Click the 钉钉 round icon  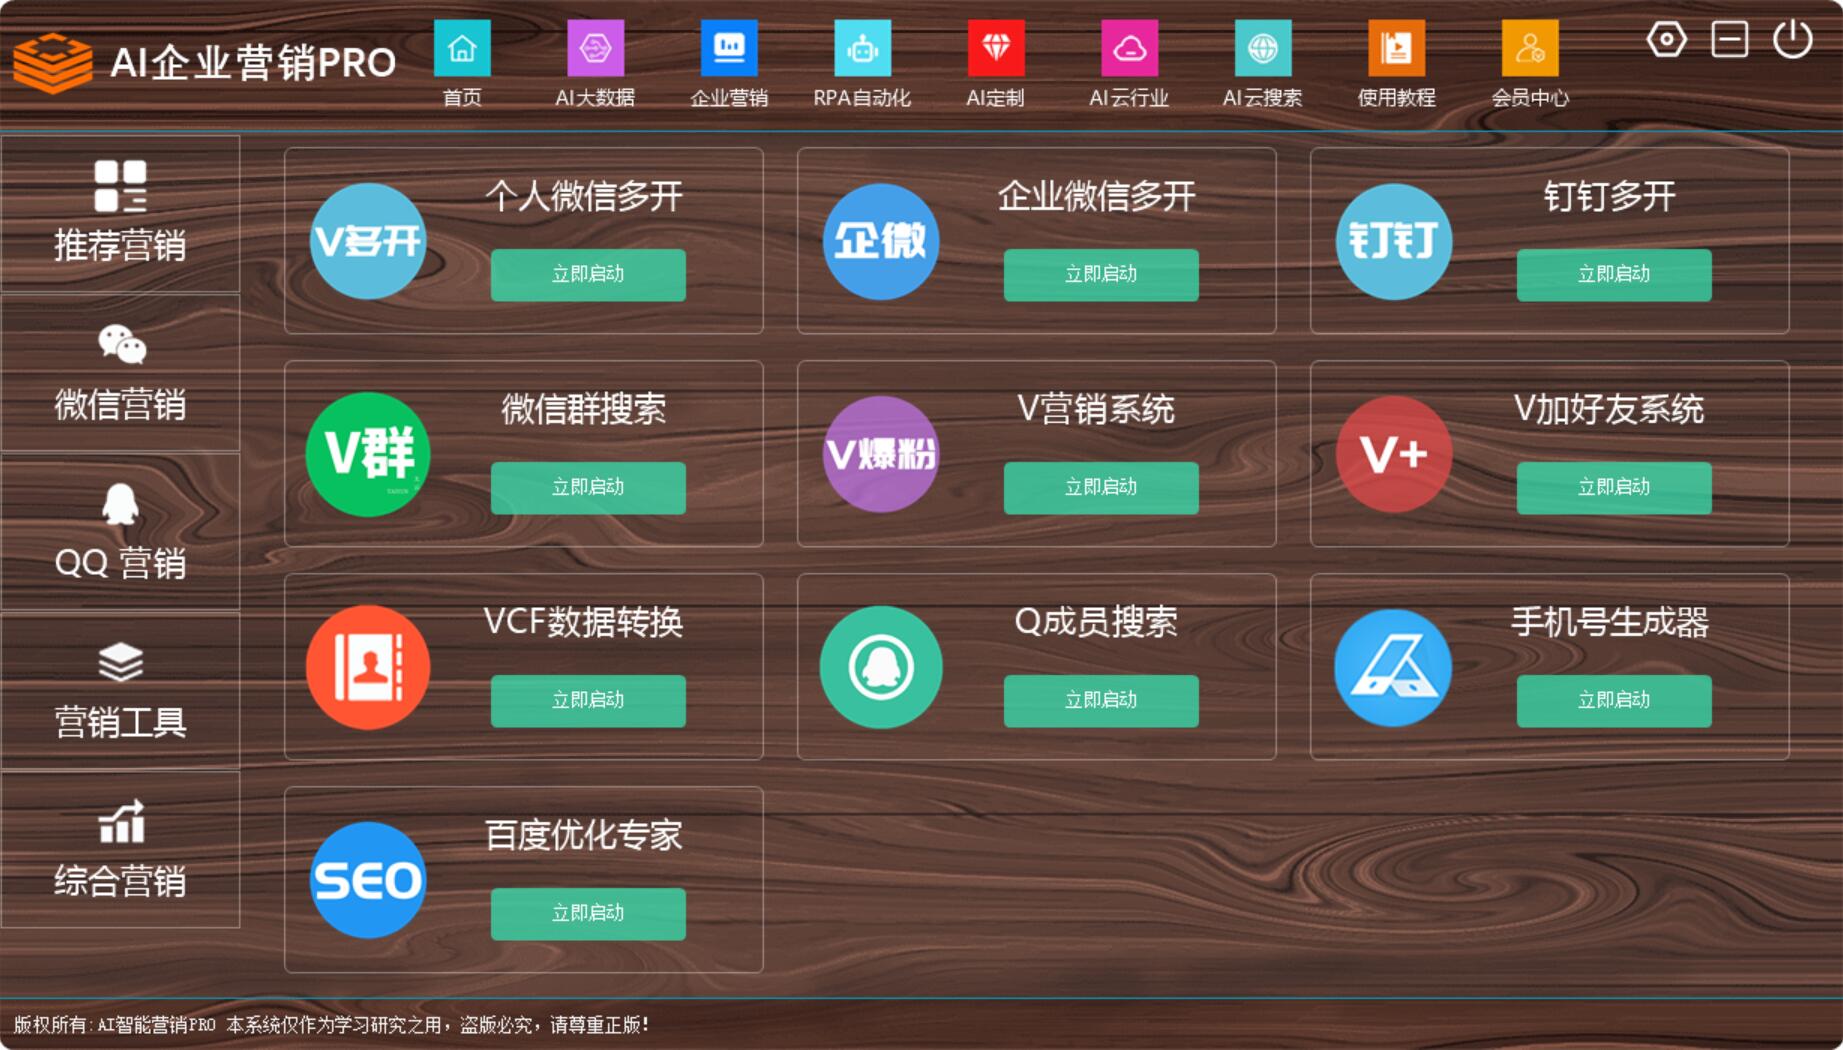pyautogui.click(x=1393, y=241)
